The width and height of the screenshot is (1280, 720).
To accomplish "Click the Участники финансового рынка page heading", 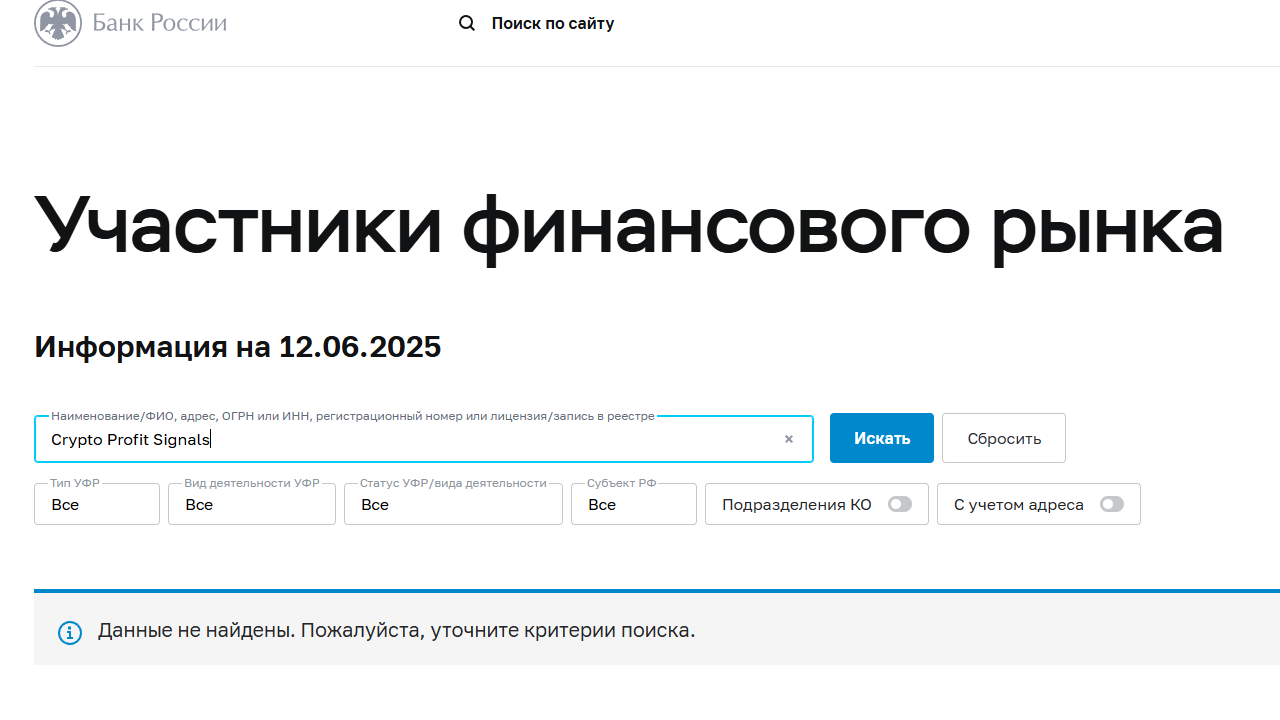I will click(x=628, y=225).
